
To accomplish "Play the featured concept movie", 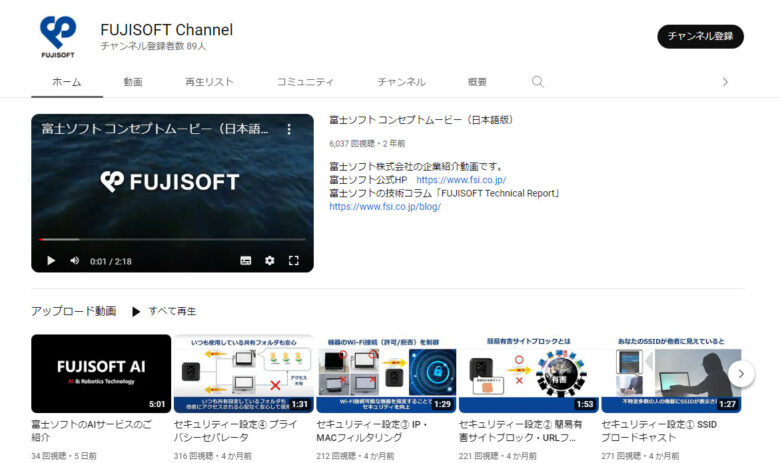I will pos(51,261).
